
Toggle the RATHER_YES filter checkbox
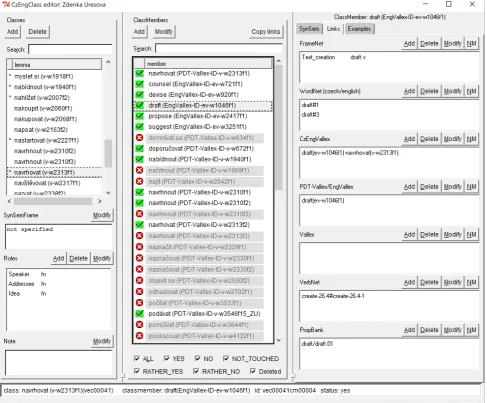(137, 371)
